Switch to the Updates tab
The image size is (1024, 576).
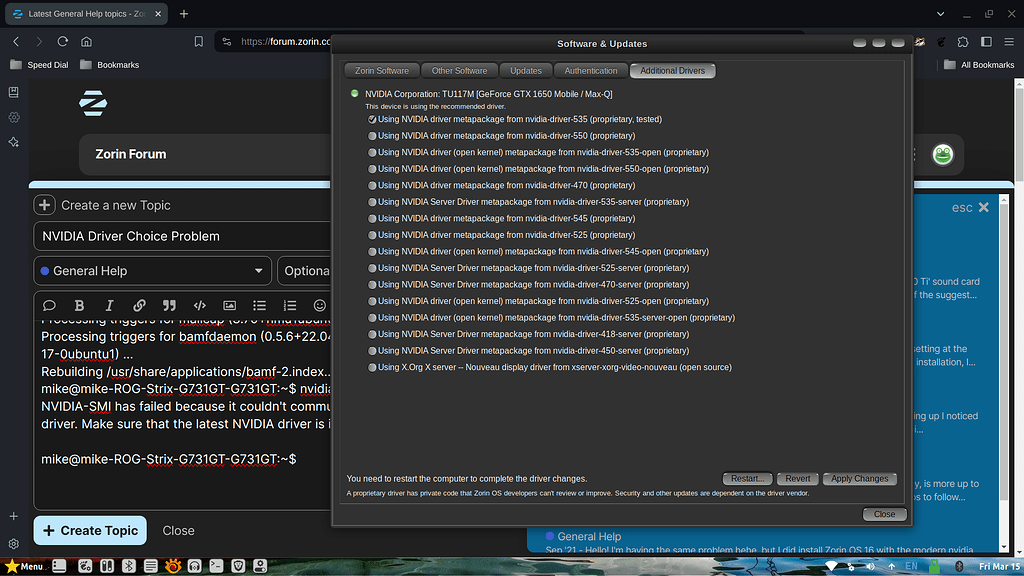pos(526,70)
